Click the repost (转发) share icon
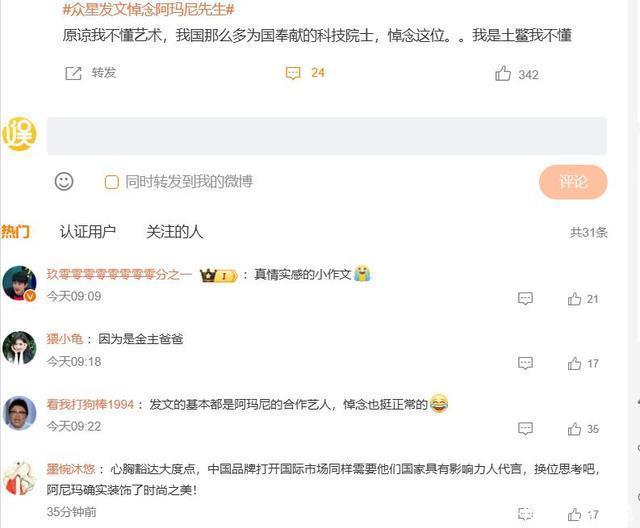The width and height of the screenshot is (640, 528). pyautogui.click(x=73, y=73)
